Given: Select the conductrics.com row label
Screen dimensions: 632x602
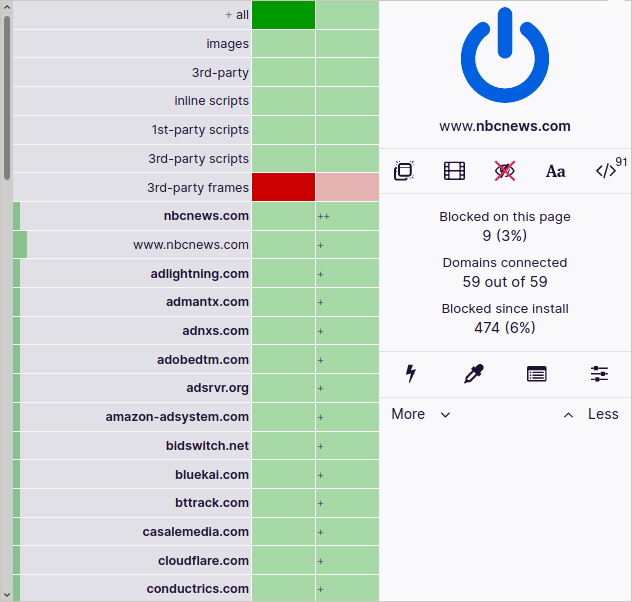Looking at the screenshot, I should [x=132, y=589].
